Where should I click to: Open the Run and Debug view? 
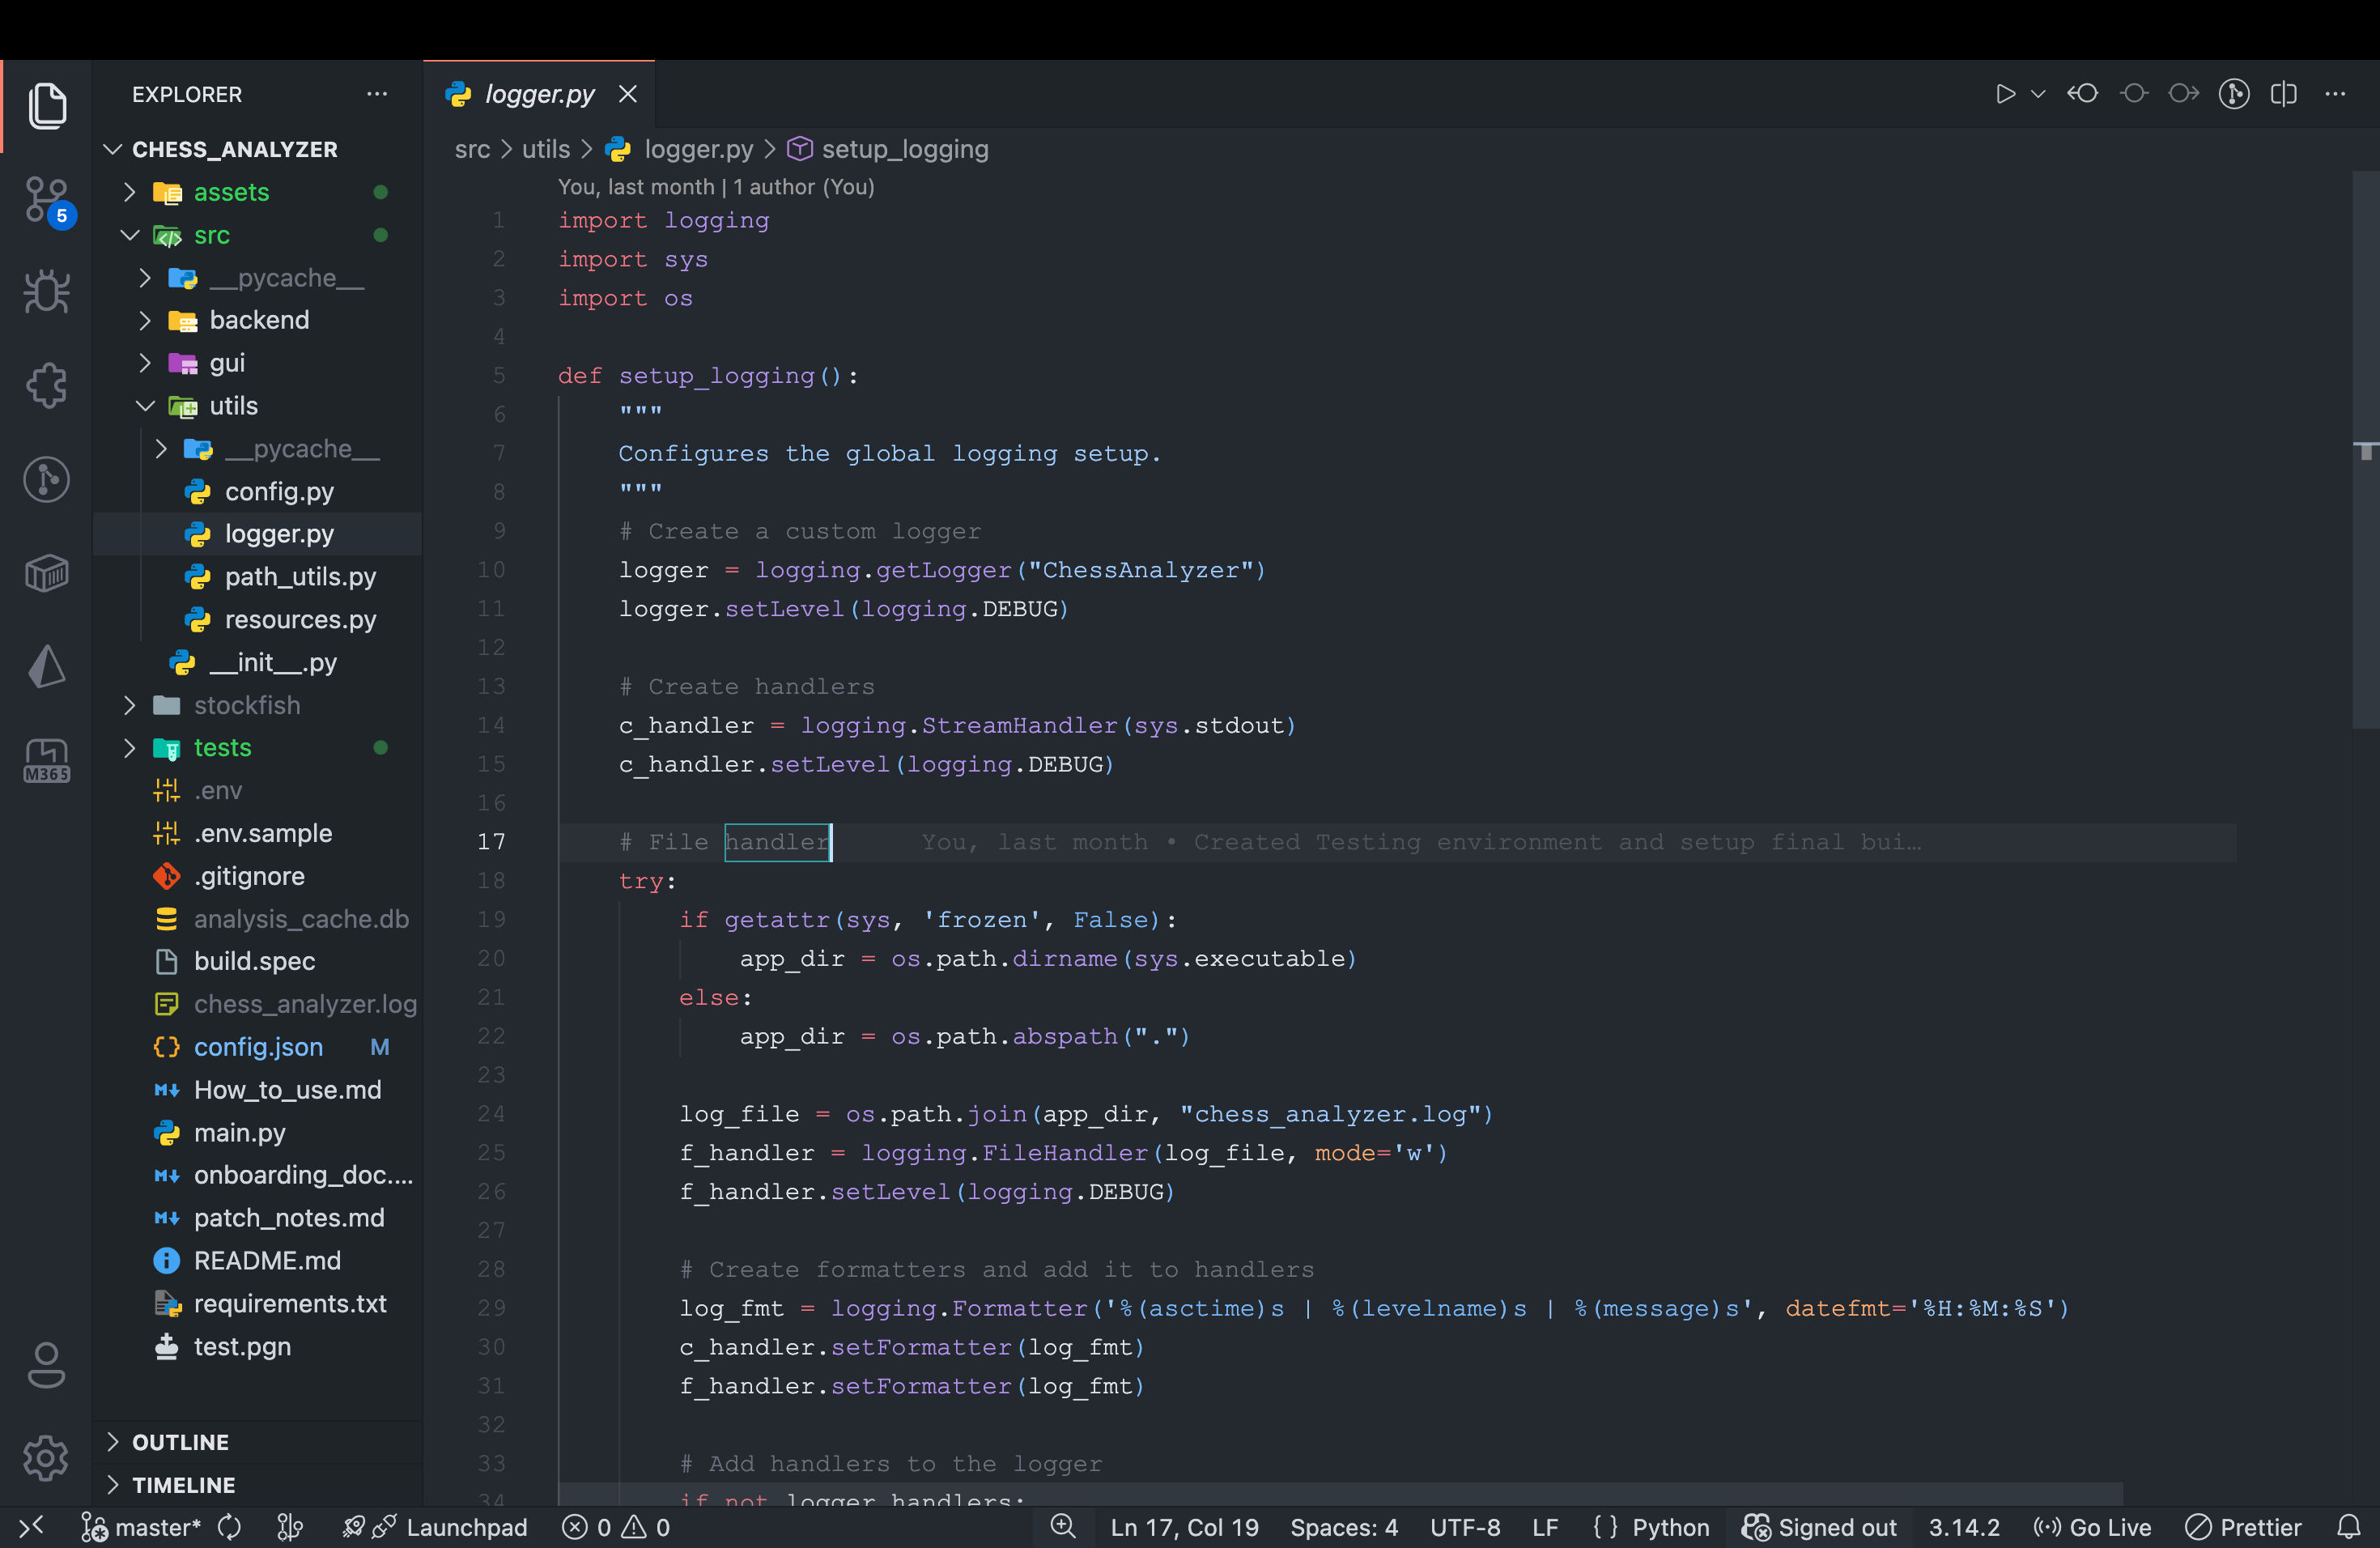[x=46, y=291]
